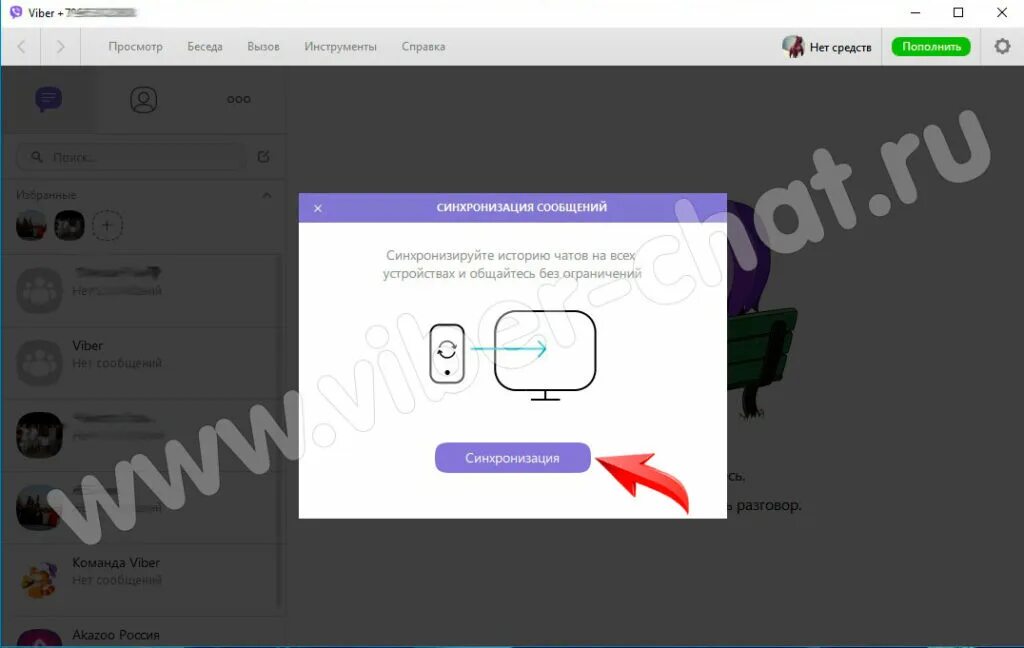The width and height of the screenshot is (1024, 648).
Task: Collapse the Избранные section
Action: (266, 195)
